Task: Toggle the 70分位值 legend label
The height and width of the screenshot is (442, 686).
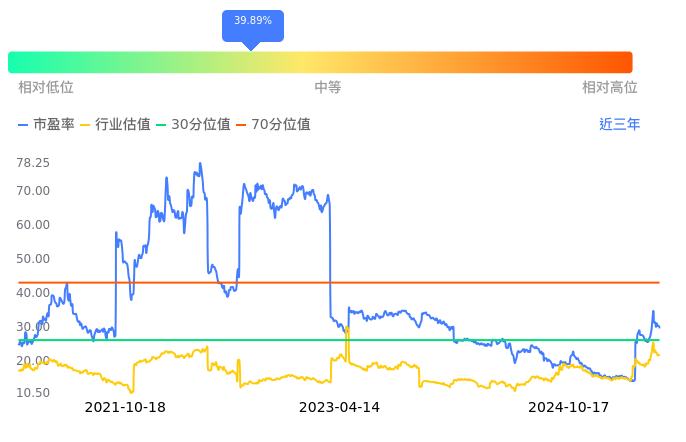Action: [281, 125]
